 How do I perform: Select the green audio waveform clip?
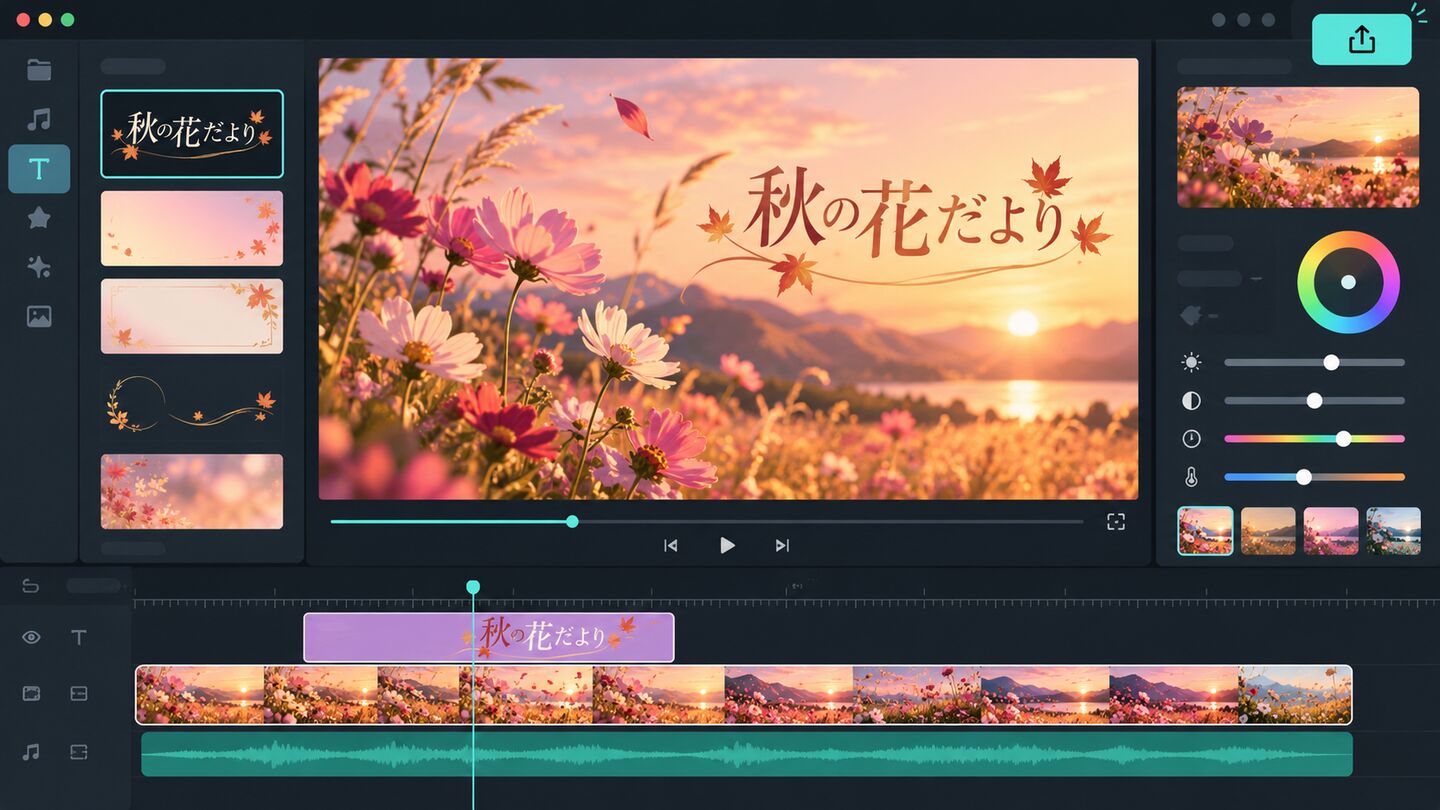[x=747, y=754]
